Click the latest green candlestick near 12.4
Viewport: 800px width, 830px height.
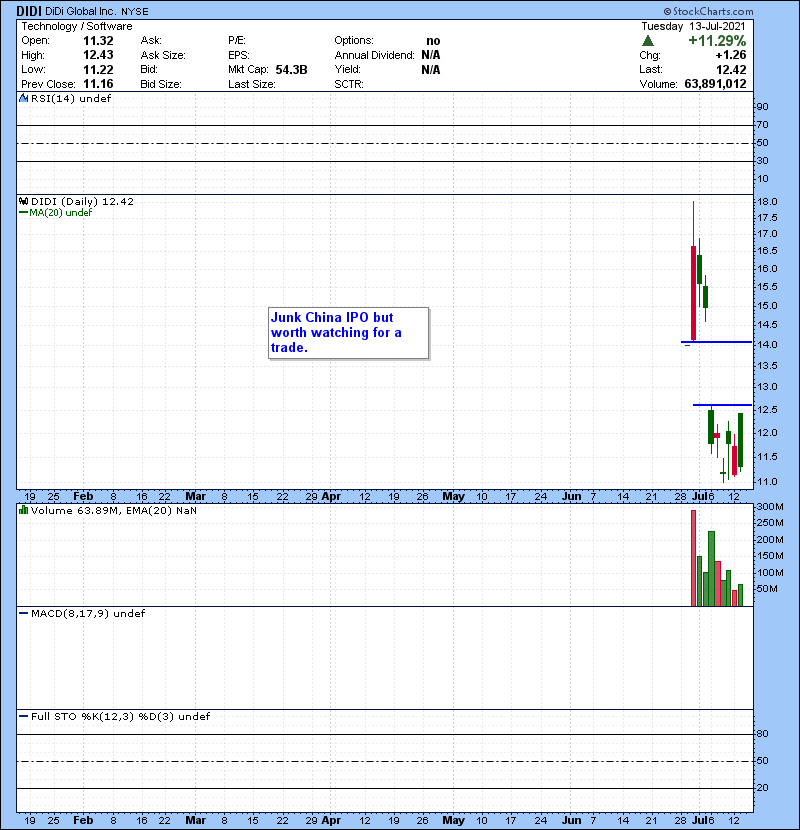pyautogui.click(x=741, y=440)
